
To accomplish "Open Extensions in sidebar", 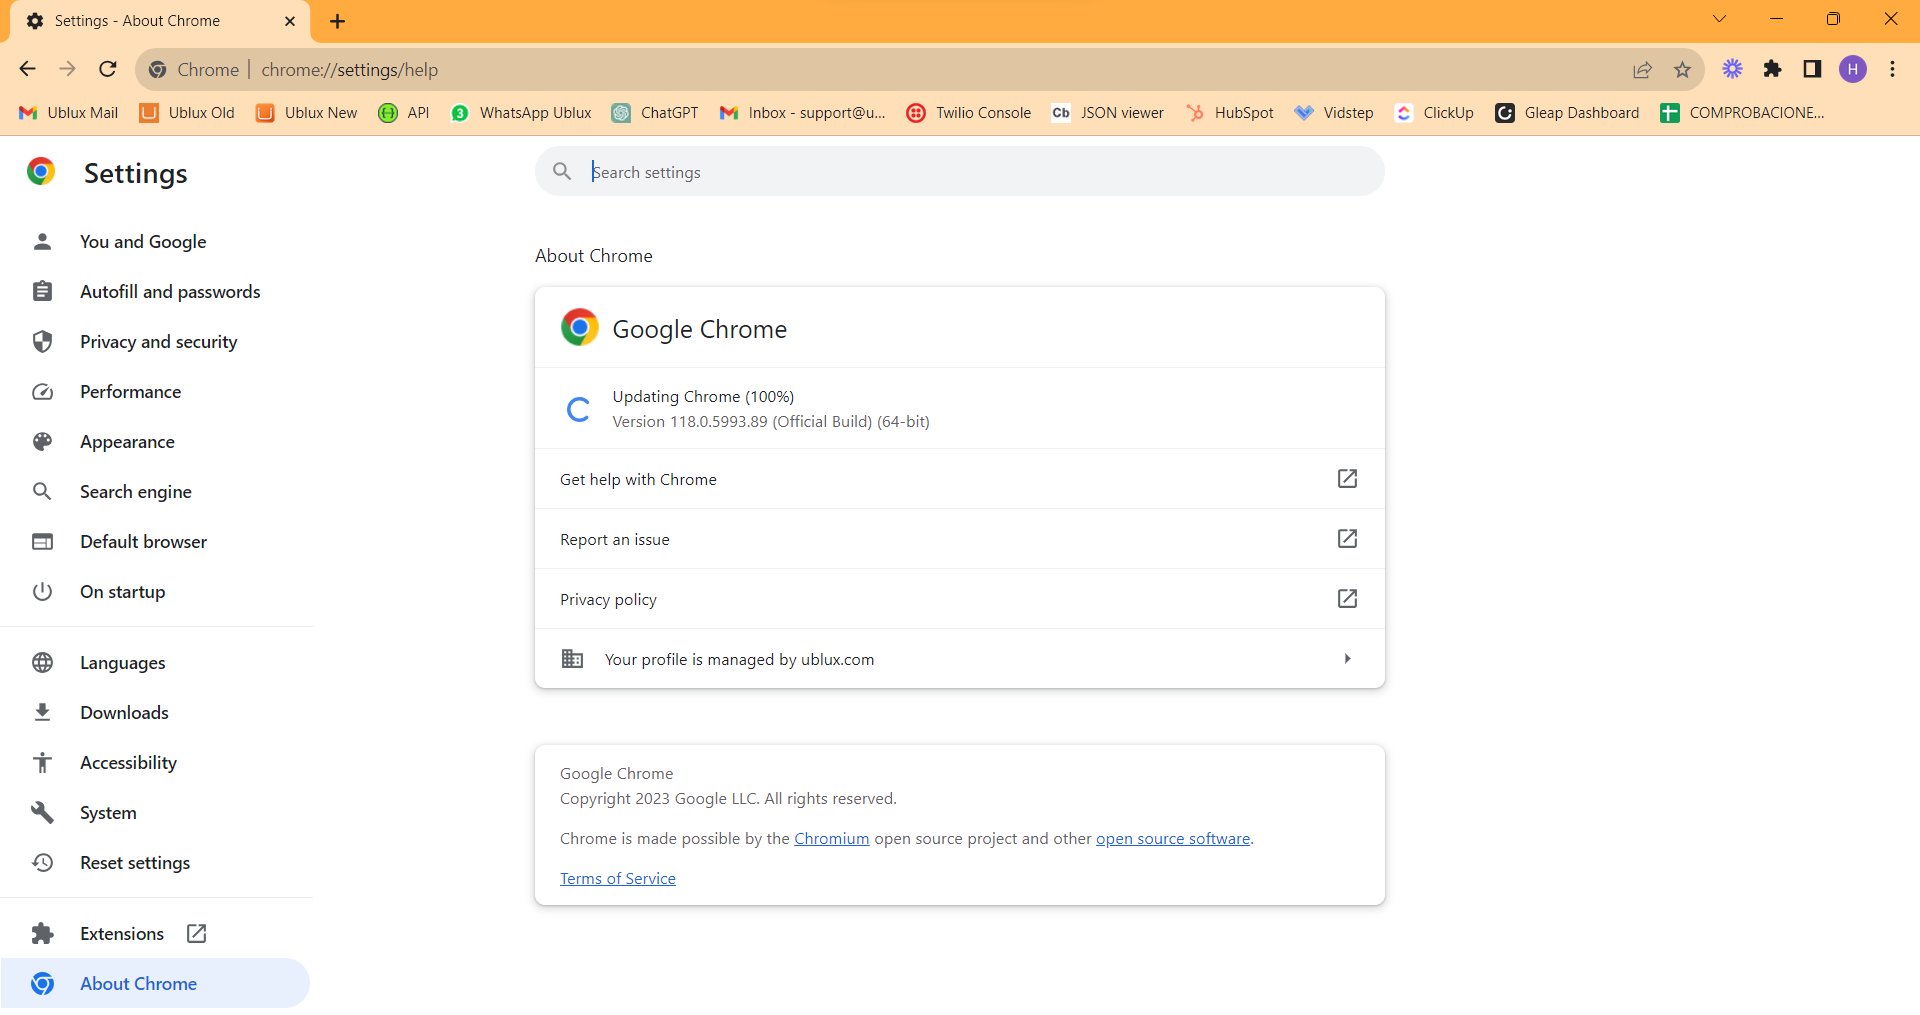I will tap(122, 934).
